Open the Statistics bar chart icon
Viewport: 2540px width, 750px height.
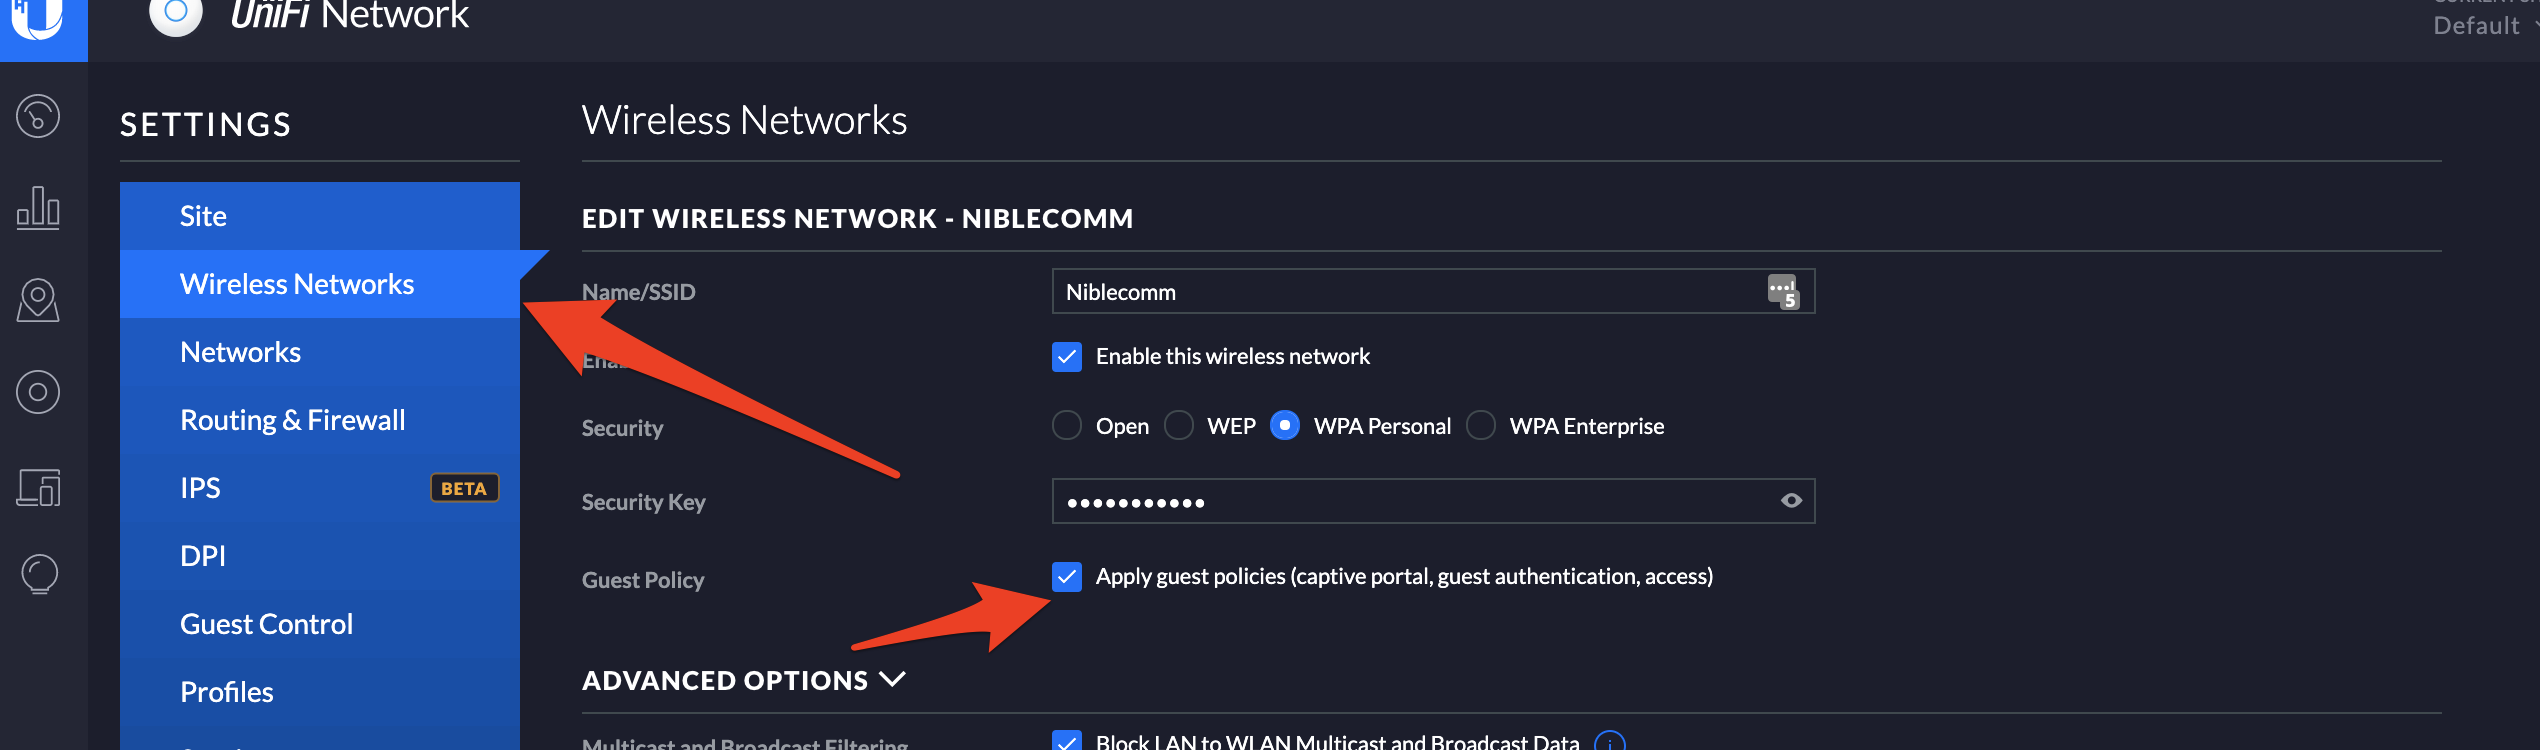(38, 208)
